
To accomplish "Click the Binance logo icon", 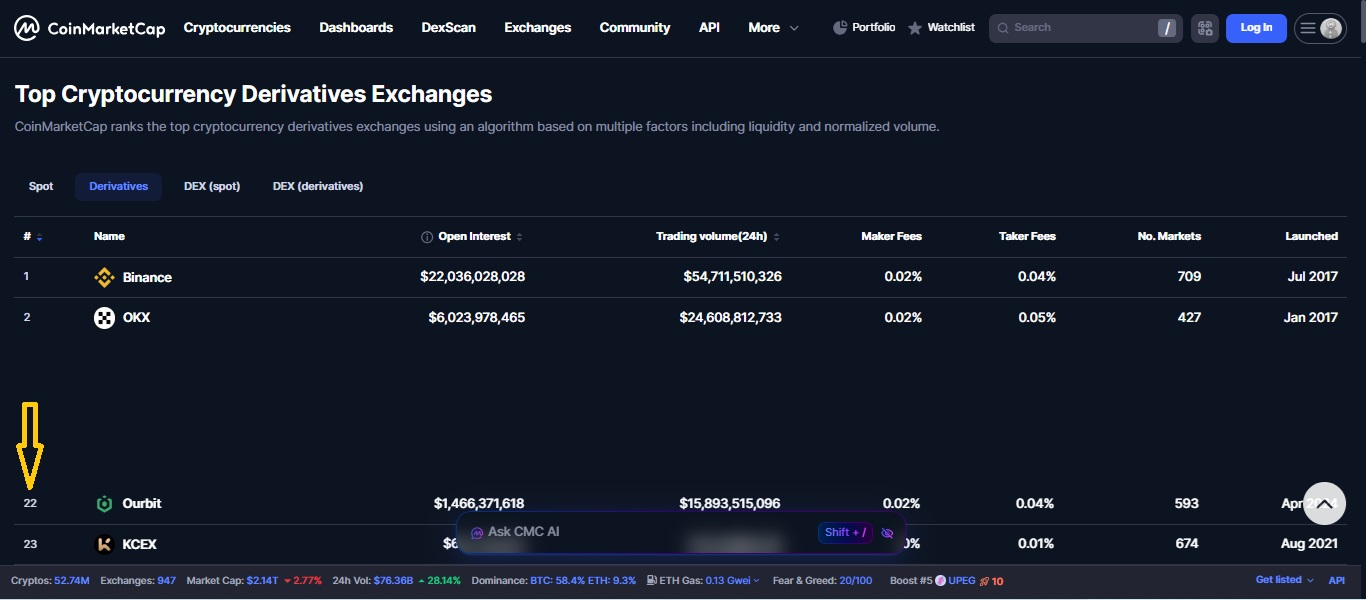I will pos(104,277).
